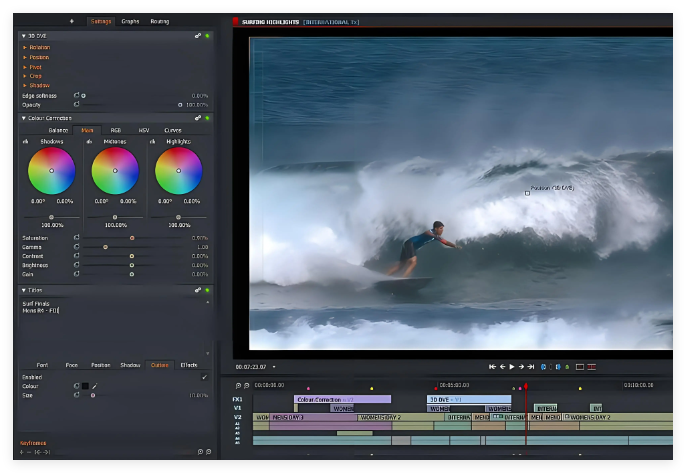Click the black outline Colour swatch
The image size is (686, 473).
pyautogui.click(x=85, y=386)
